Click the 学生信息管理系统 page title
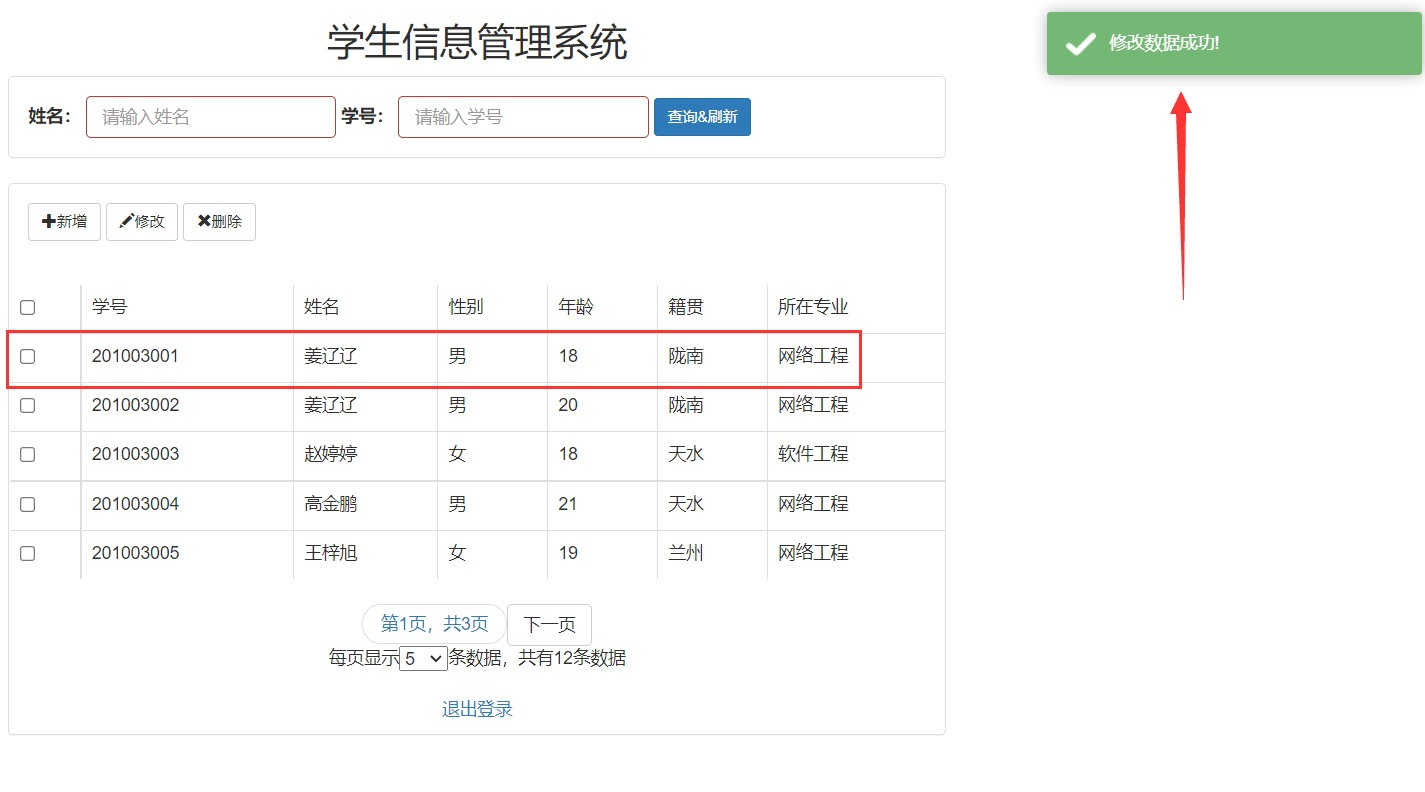1425x792 pixels. click(477, 42)
